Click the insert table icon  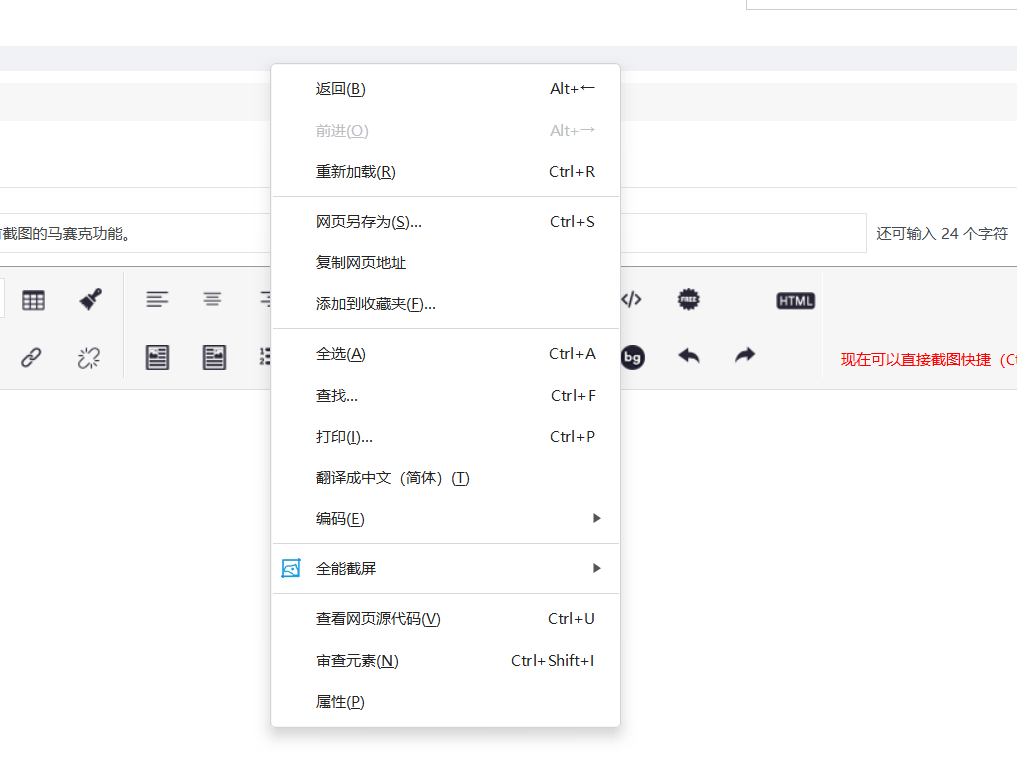coord(33,300)
